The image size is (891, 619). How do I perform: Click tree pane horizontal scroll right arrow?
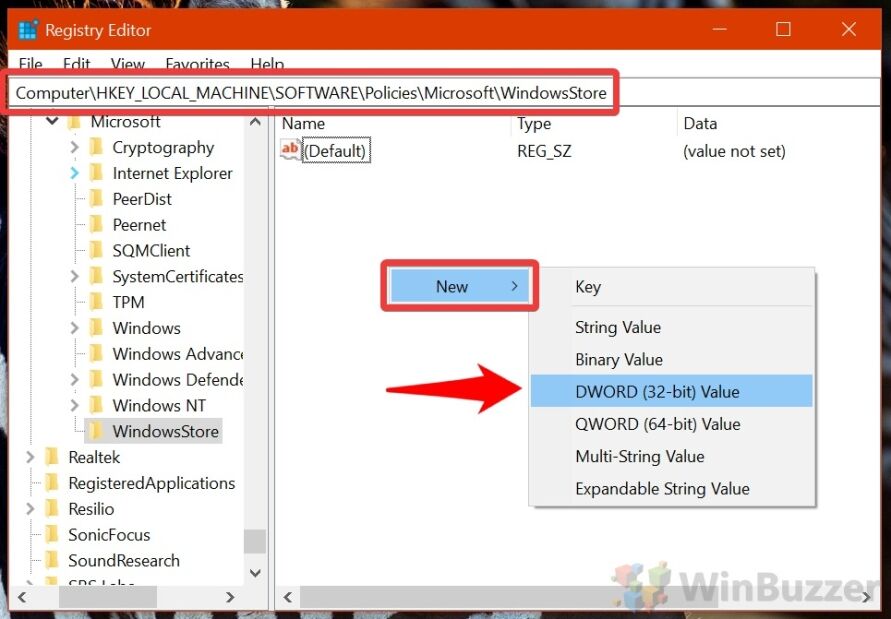click(230, 597)
